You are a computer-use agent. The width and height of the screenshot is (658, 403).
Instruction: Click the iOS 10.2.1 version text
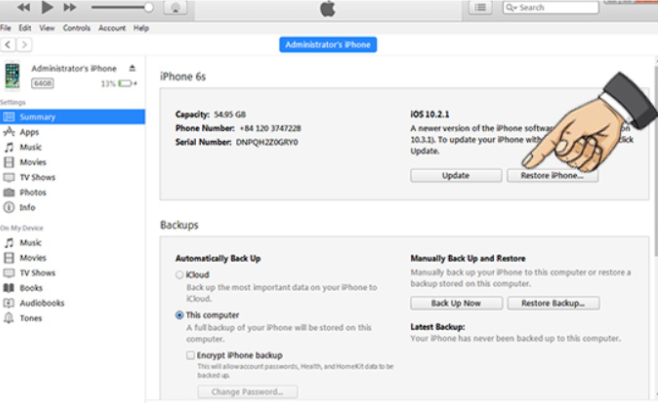tap(430, 114)
